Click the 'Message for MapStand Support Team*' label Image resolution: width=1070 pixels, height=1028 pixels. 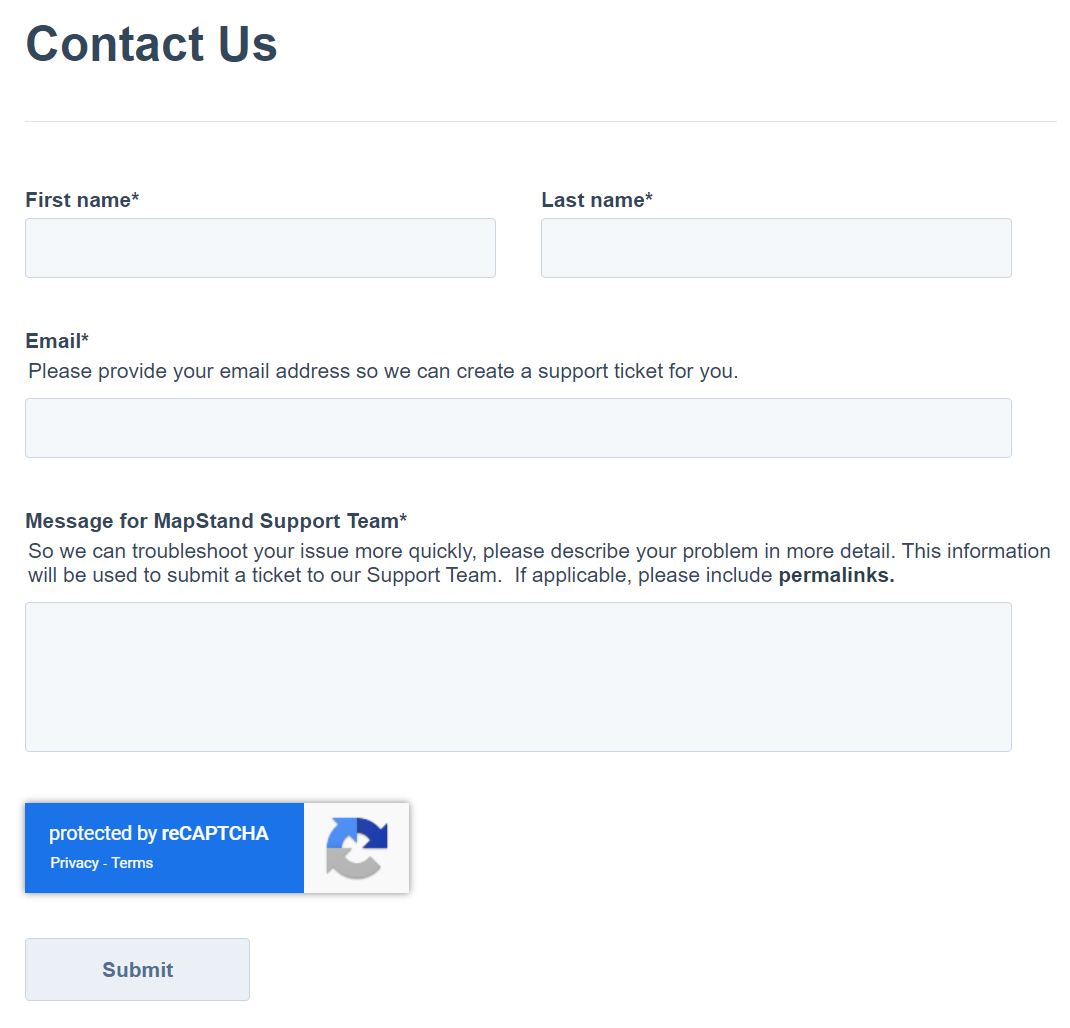[216, 521]
